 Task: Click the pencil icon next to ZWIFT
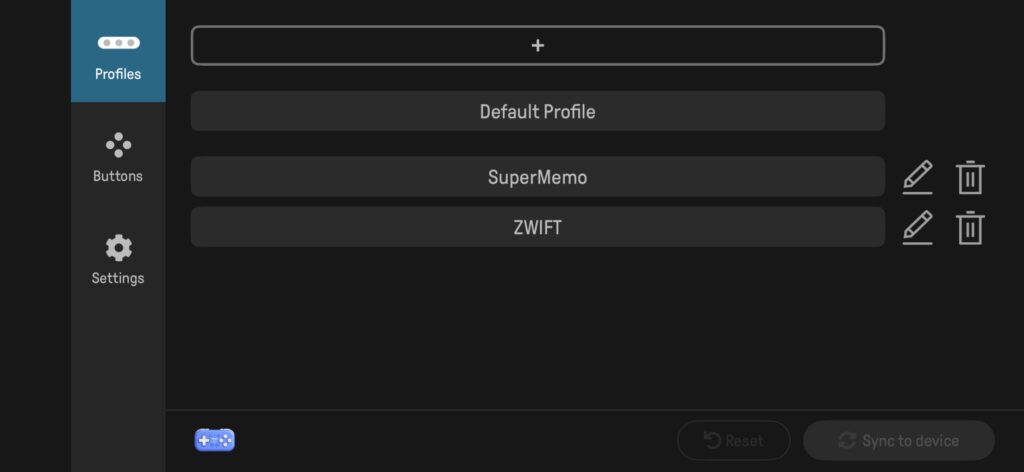pyautogui.click(x=917, y=228)
